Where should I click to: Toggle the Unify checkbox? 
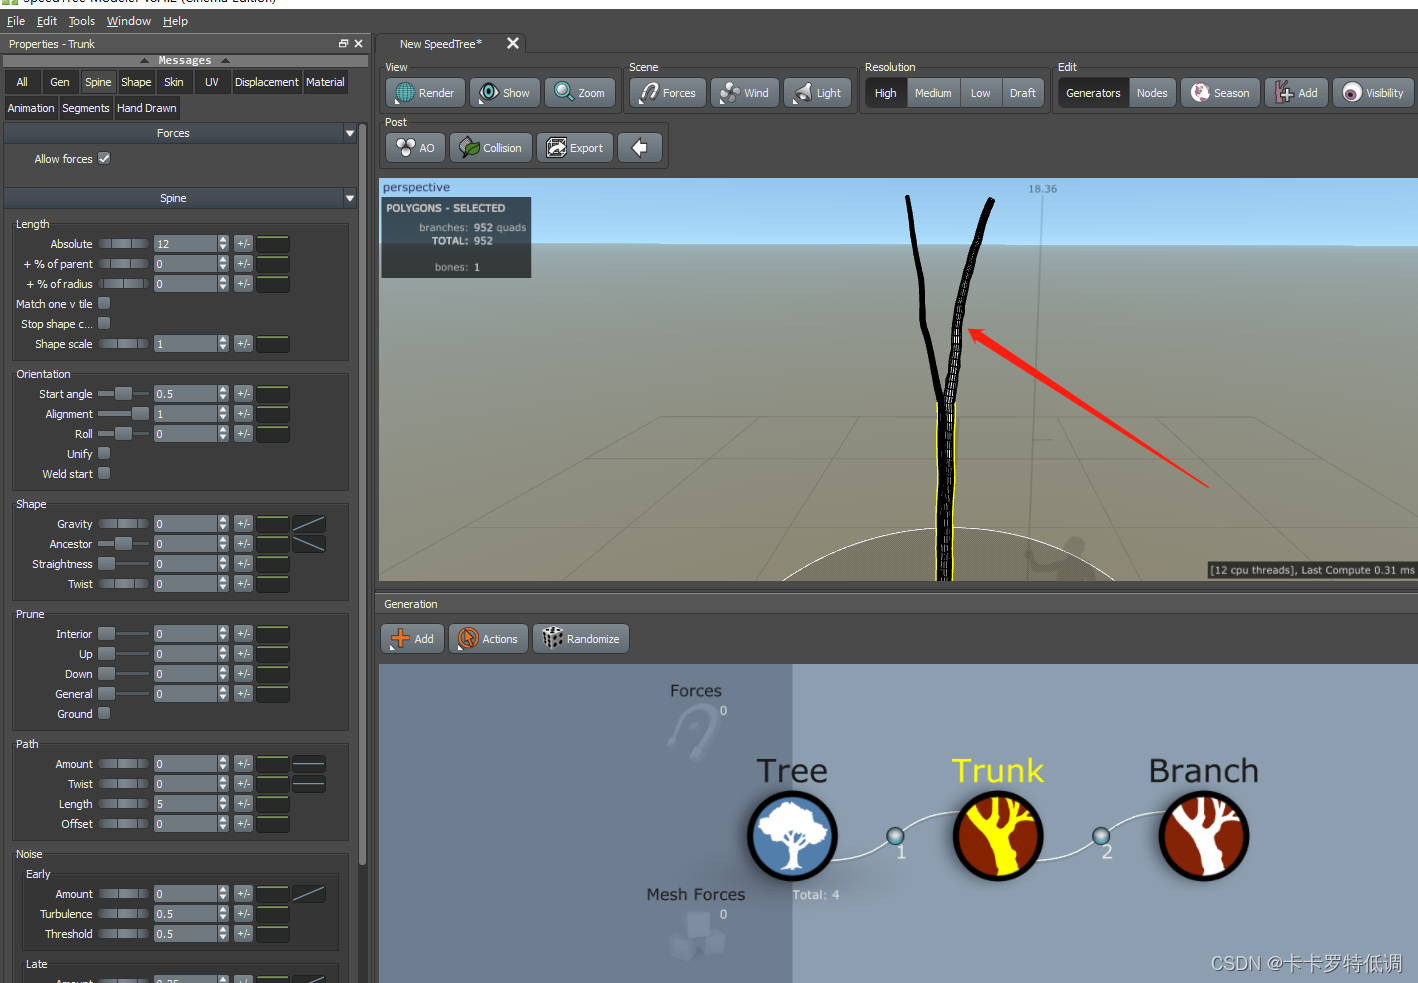point(104,453)
